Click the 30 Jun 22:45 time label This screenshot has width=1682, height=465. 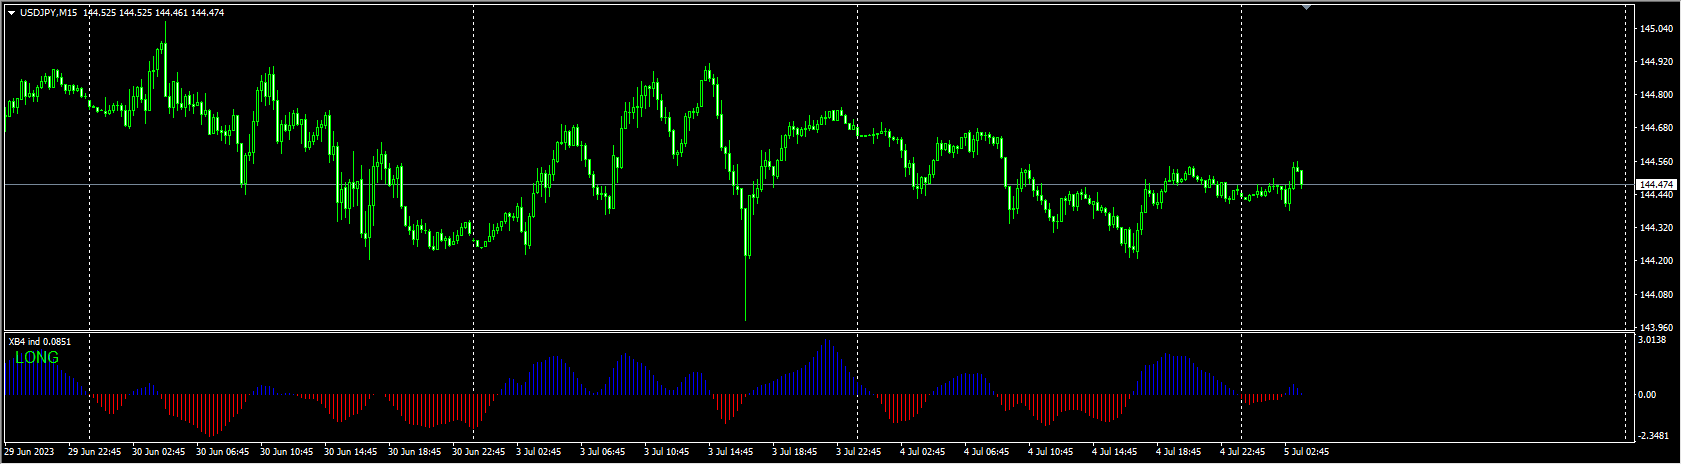479,452
